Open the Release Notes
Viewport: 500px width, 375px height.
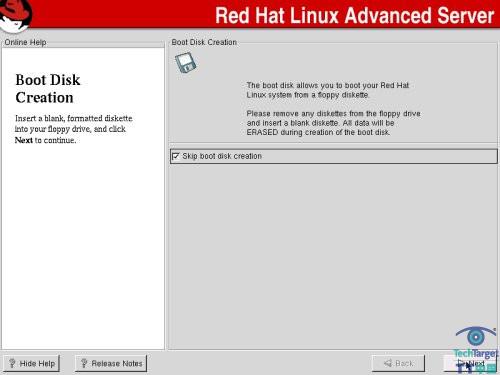pos(111,363)
